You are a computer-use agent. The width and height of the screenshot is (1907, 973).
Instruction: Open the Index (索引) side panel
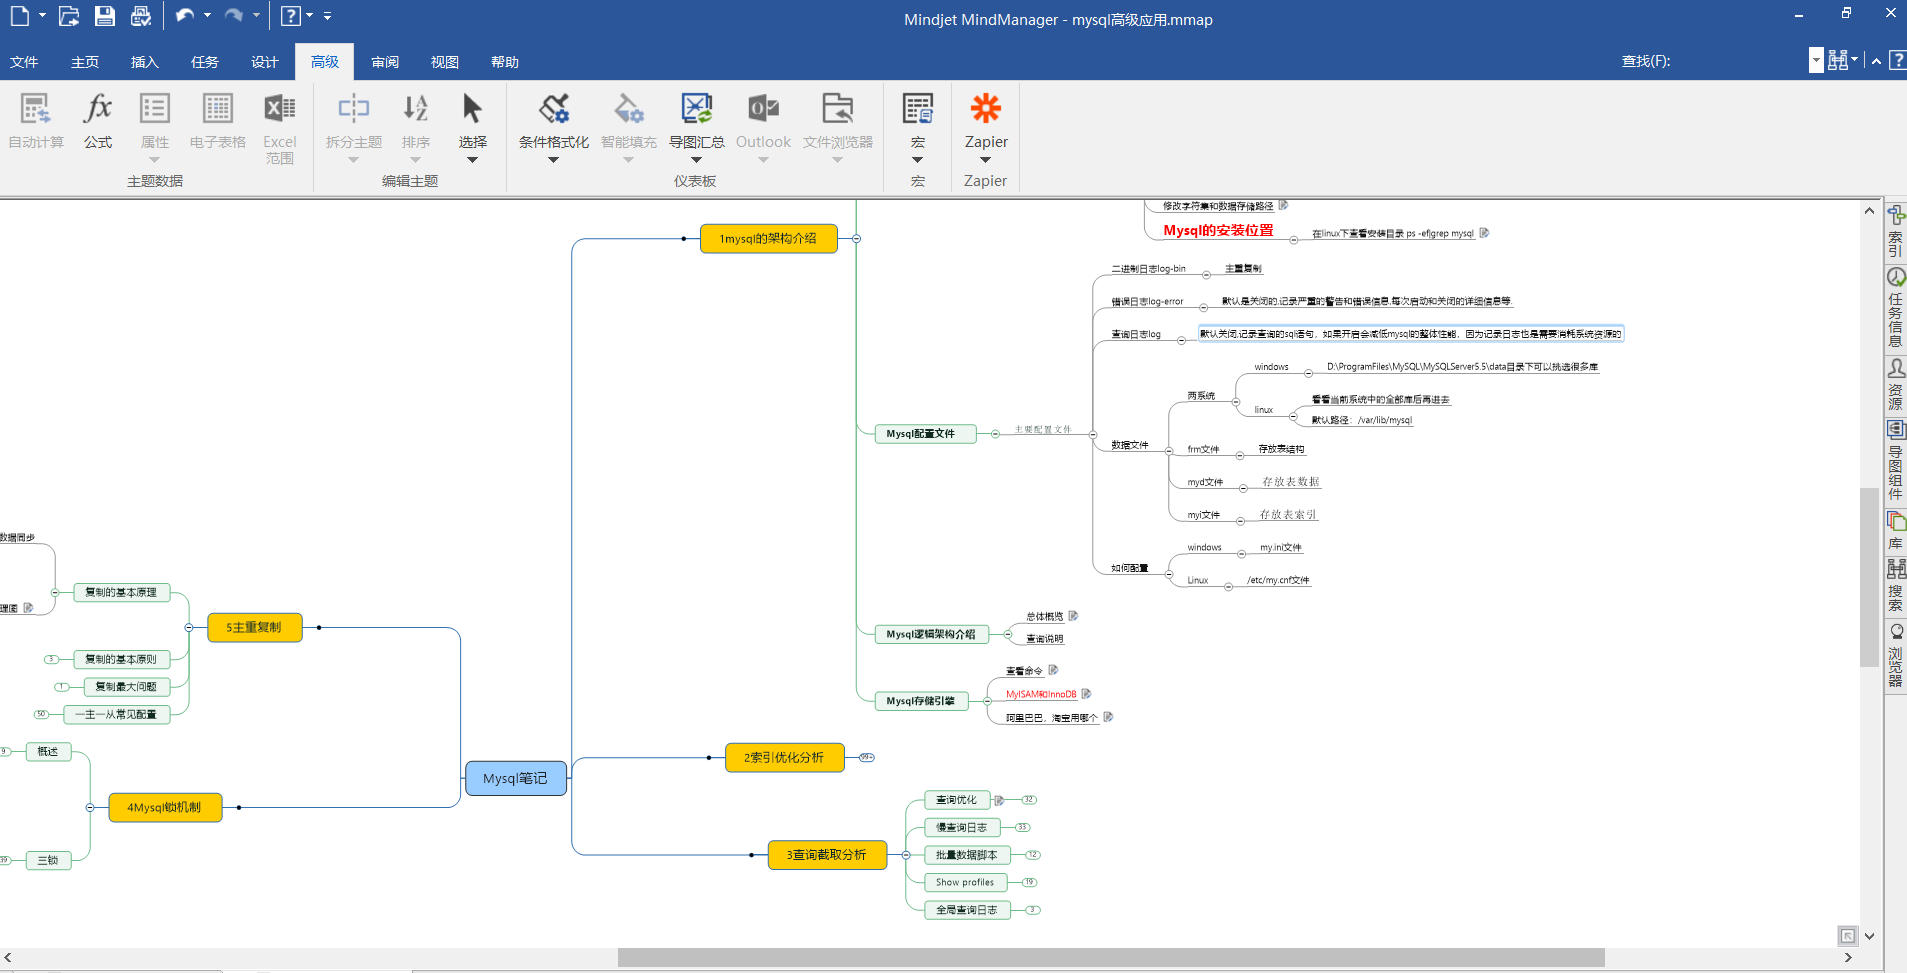point(1895,231)
